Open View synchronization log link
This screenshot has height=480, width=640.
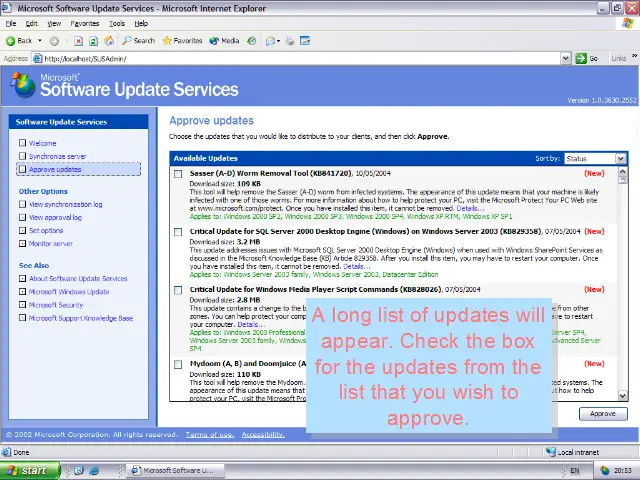(x=65, y=204)
